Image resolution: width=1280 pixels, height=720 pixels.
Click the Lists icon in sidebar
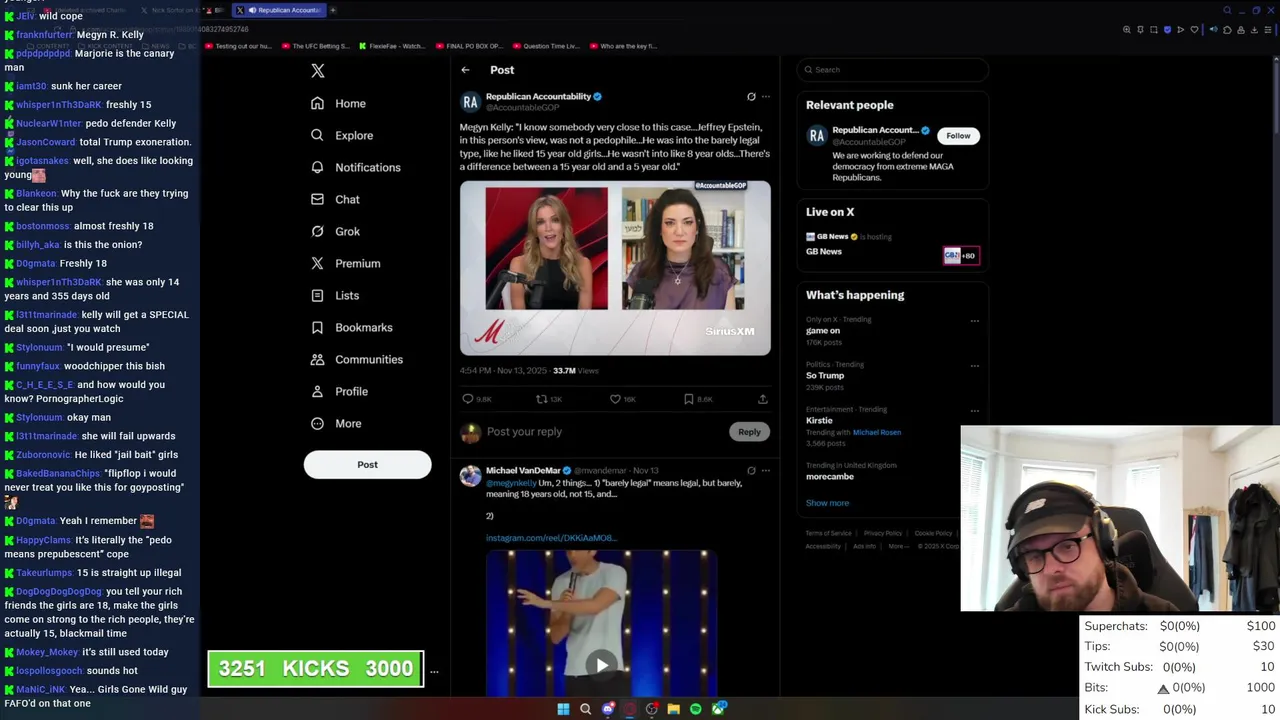[x=317, y=295]
